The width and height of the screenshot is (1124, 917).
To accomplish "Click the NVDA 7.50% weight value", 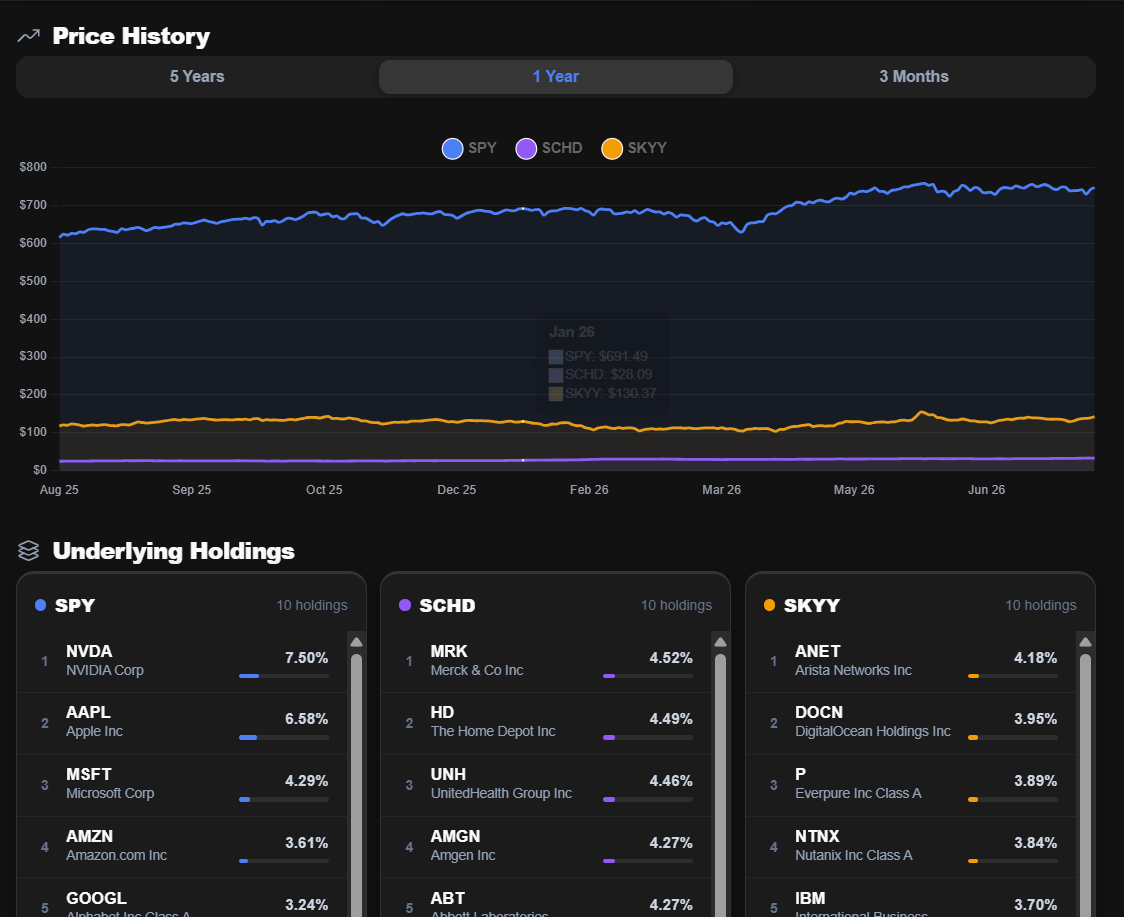I will (x=306, y=657).
